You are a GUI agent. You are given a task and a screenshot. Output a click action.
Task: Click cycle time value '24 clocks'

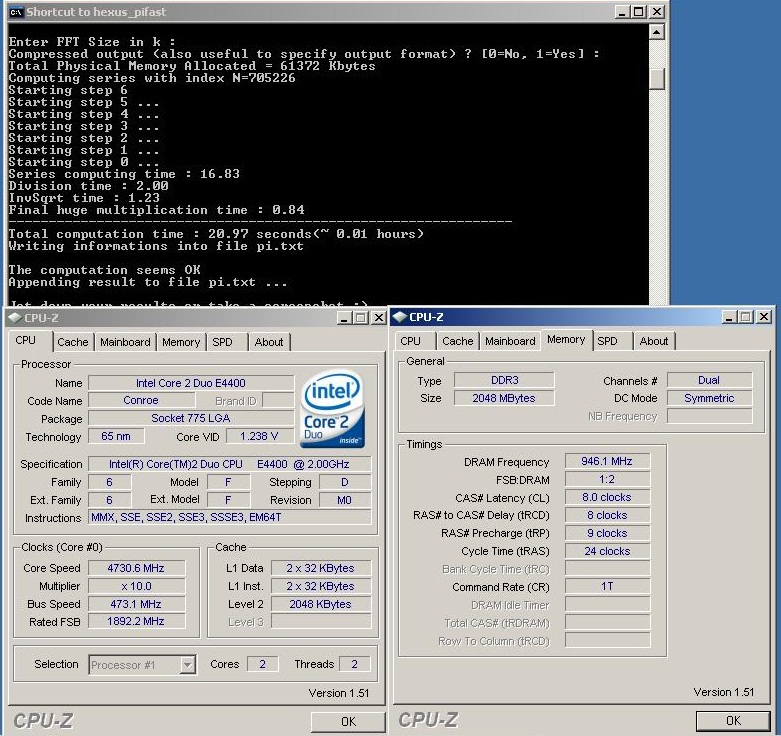608,551
